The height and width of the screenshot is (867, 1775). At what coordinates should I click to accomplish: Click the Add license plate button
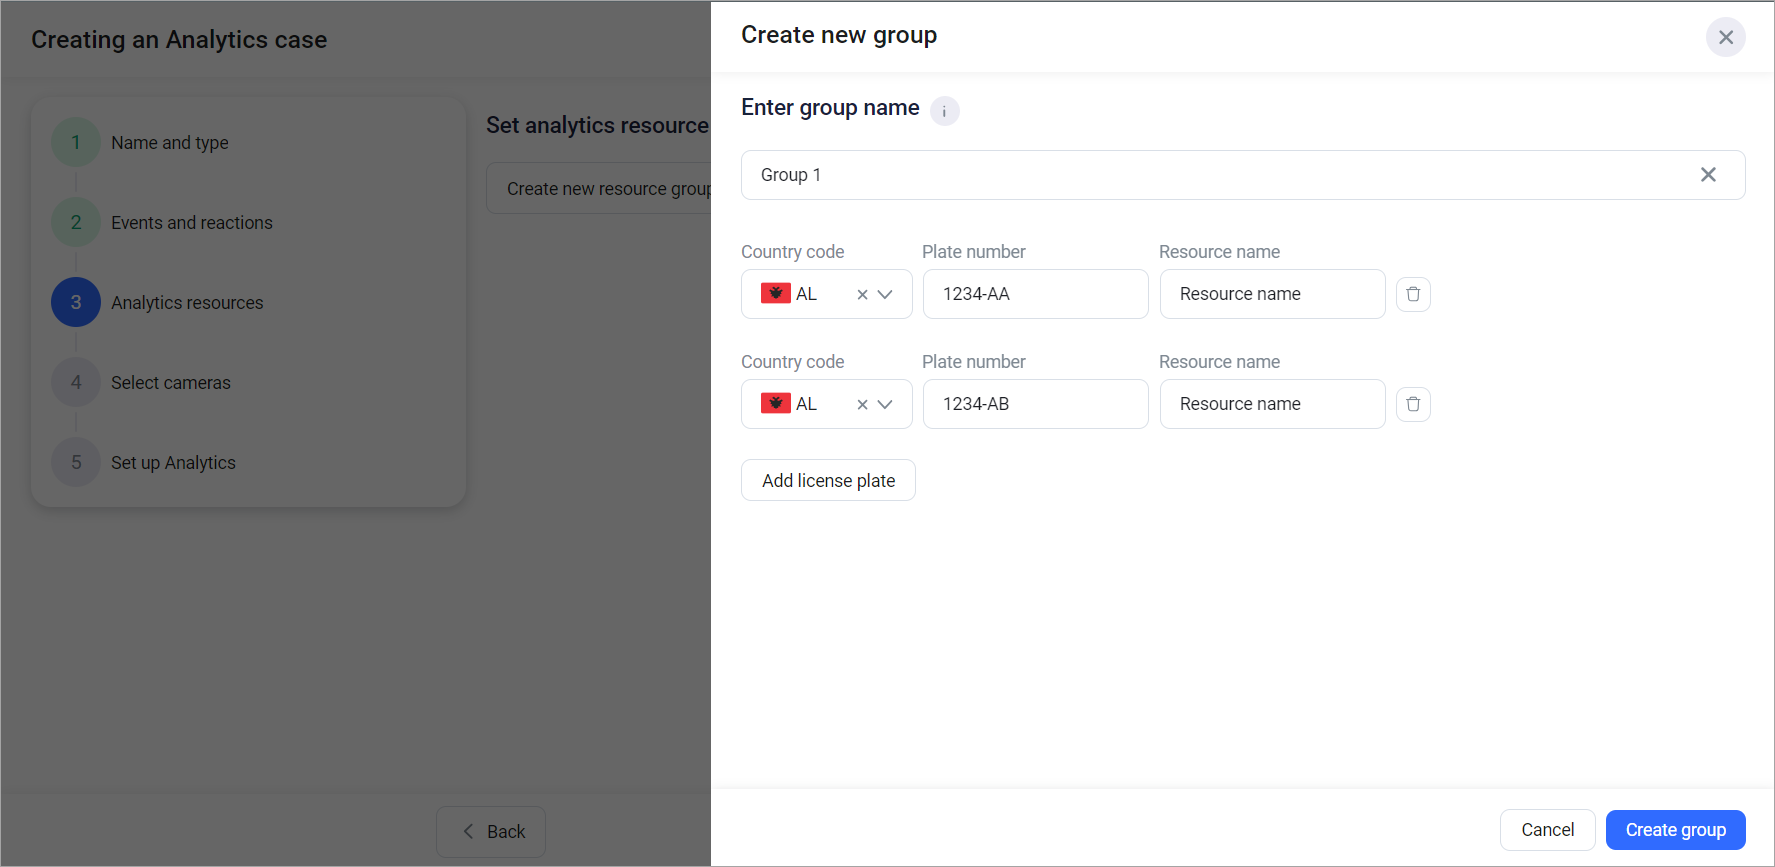point(828,480)
